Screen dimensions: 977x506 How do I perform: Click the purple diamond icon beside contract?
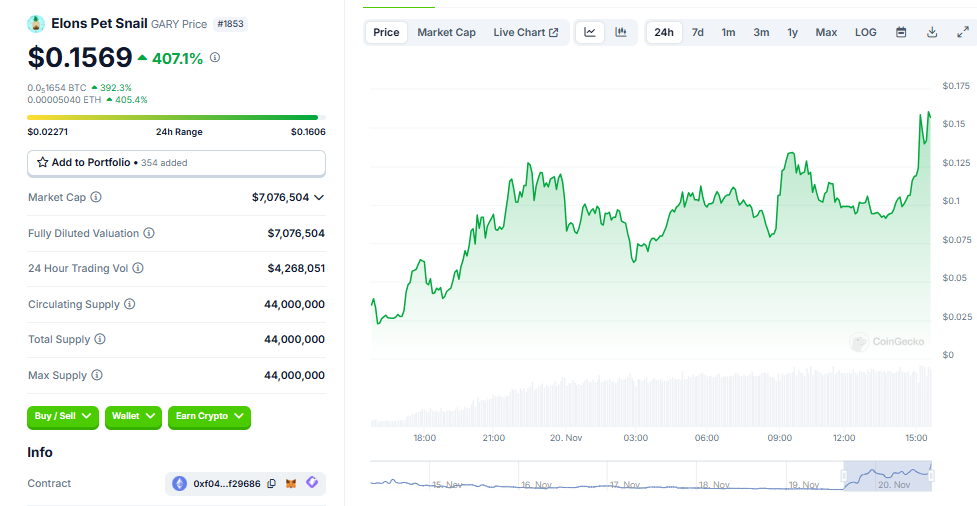coord(312,483)
